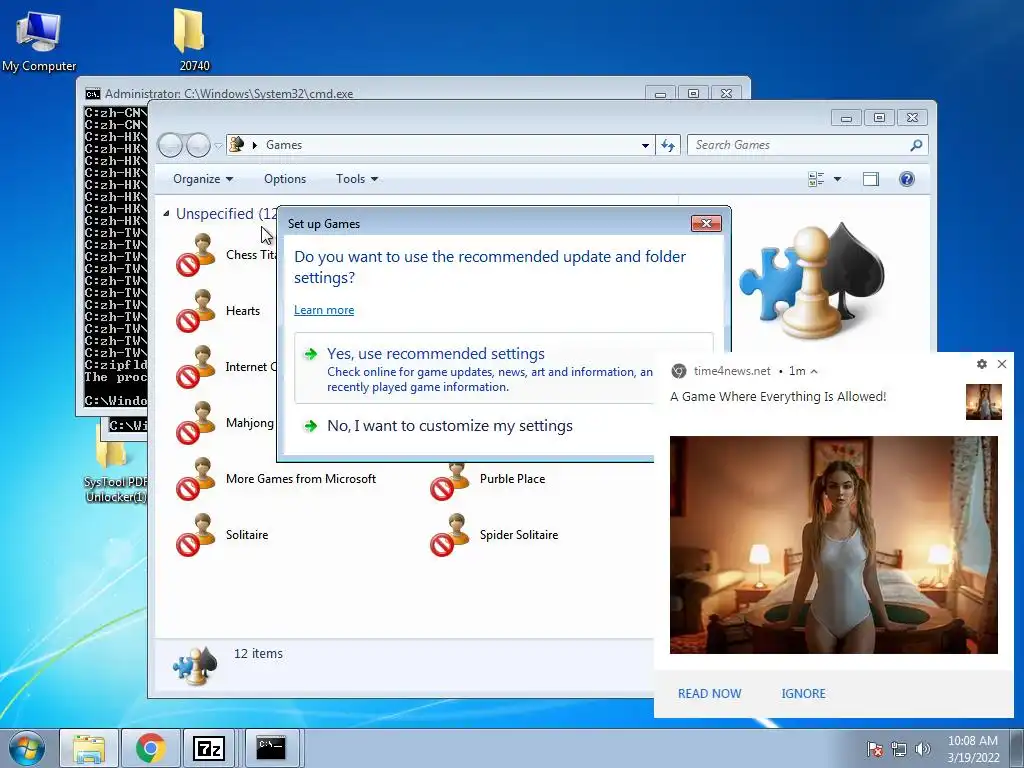Click the search magnifier icon
This screenshot has height=768, width=1024.
pos(916,145)
